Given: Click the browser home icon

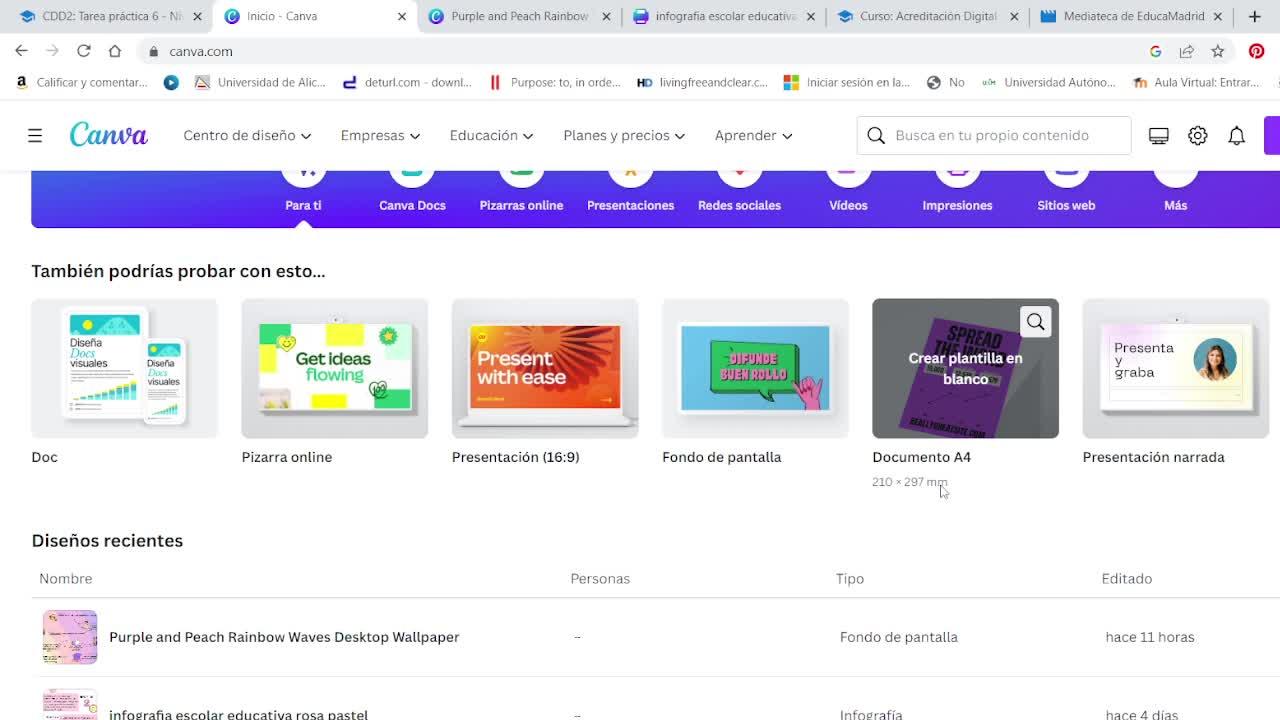Looking at the screenshot, I should (115, 51).
